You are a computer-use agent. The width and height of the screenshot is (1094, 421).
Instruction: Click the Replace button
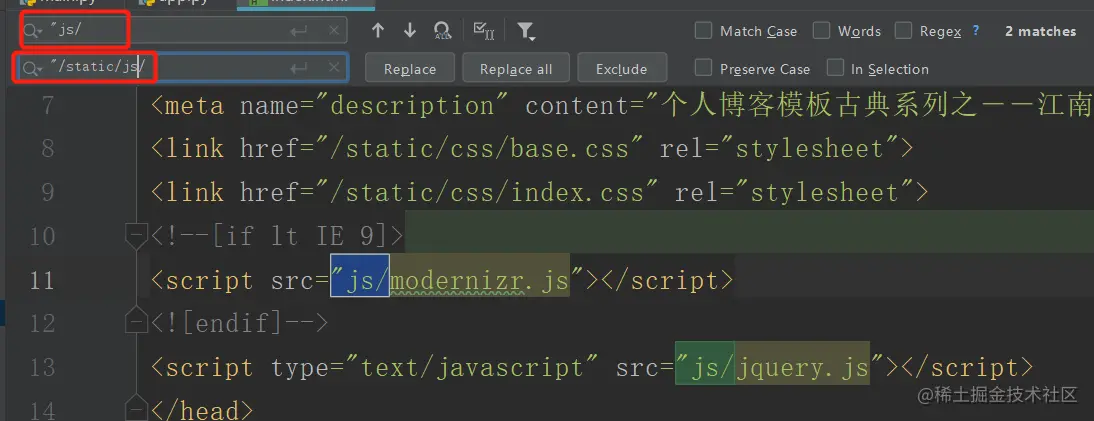[410, 68]
